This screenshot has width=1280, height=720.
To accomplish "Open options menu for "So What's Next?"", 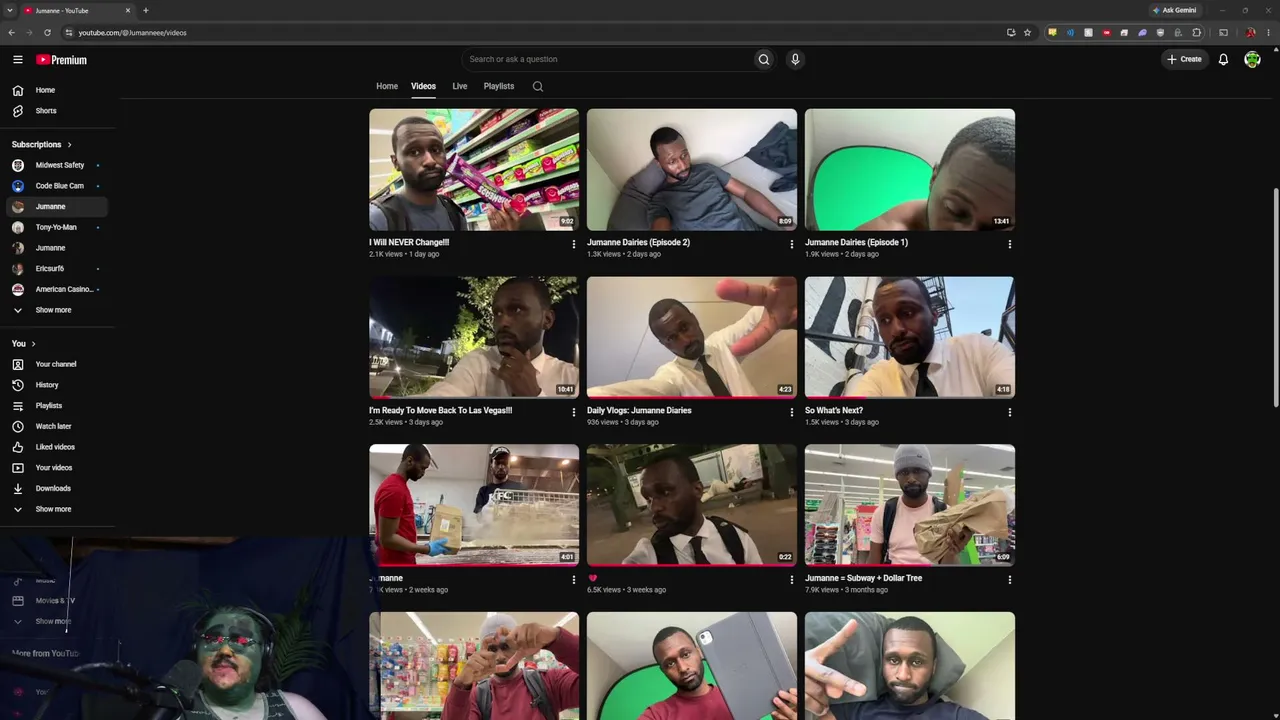I will 1010,412.
